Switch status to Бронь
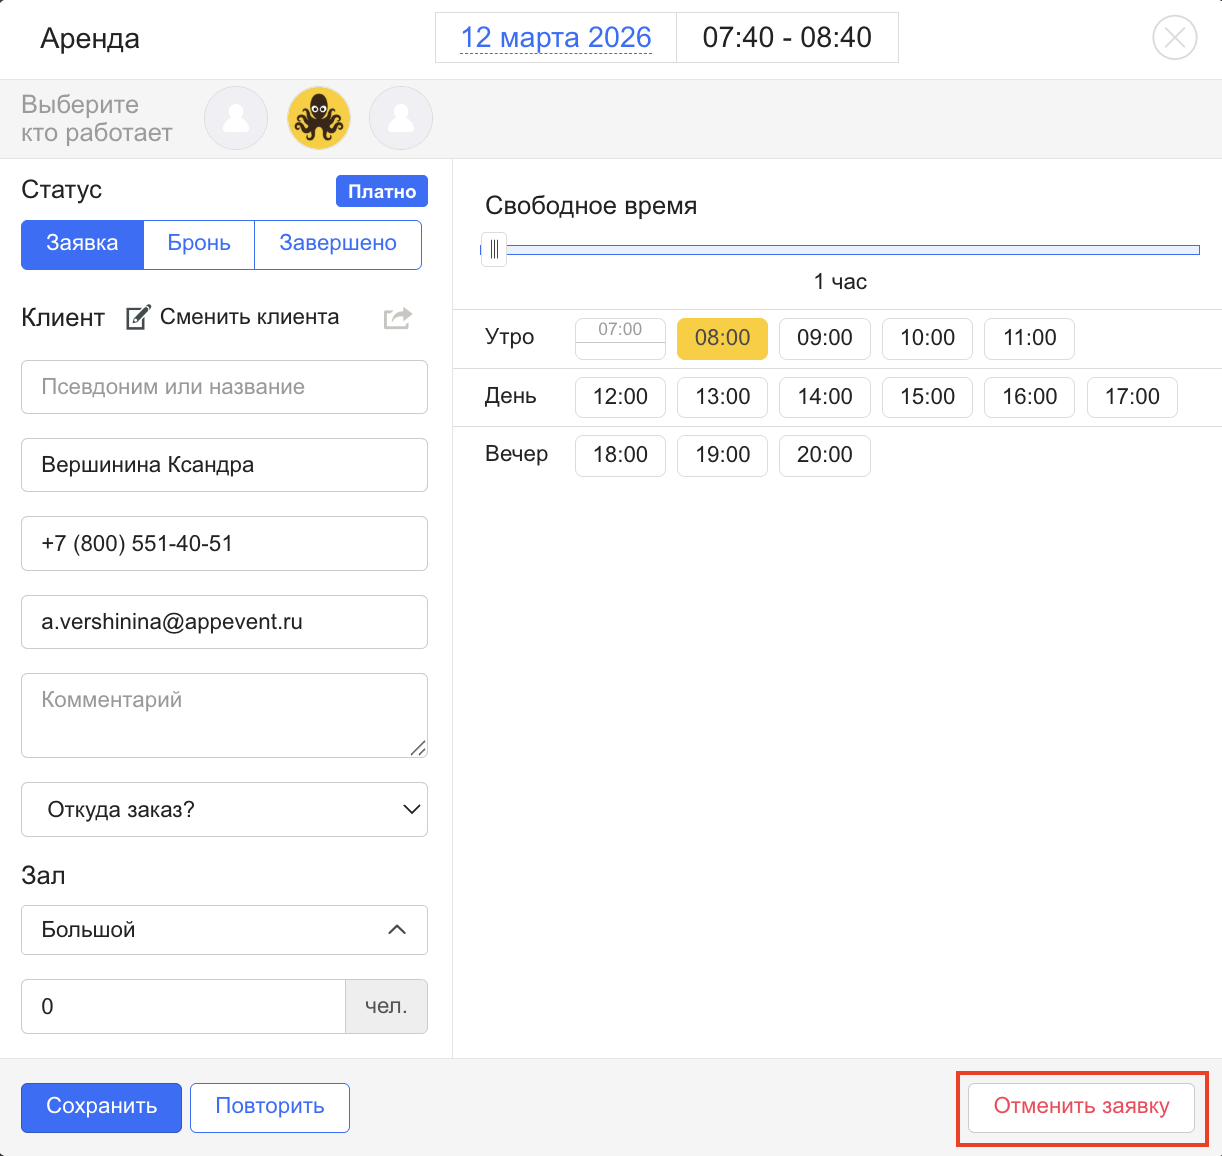Image resolution: width=1222 pixels, height=1156 pixels. pyautogui.click(x=199, y=244)
